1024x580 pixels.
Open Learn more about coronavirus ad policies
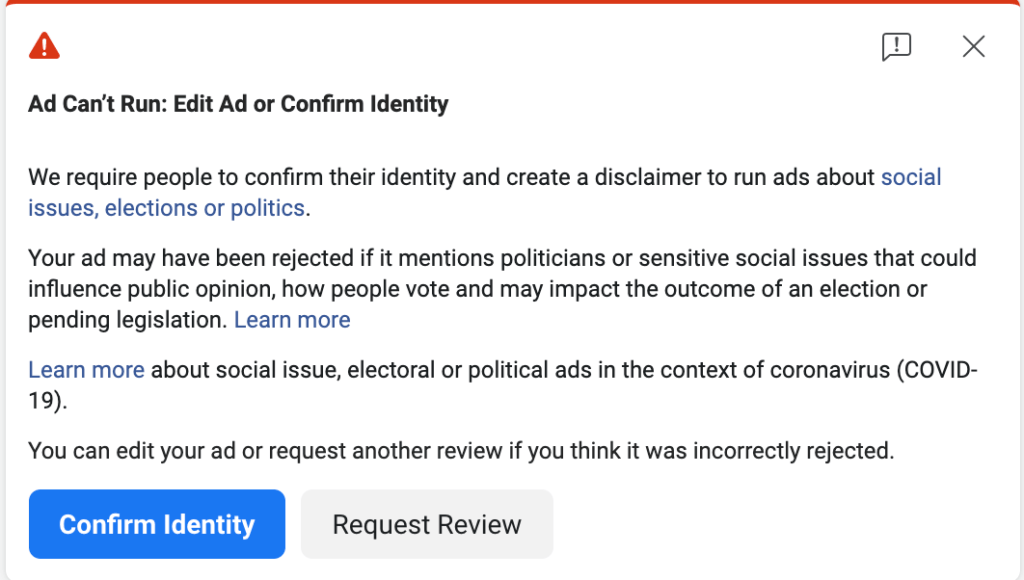coord(86,369)
